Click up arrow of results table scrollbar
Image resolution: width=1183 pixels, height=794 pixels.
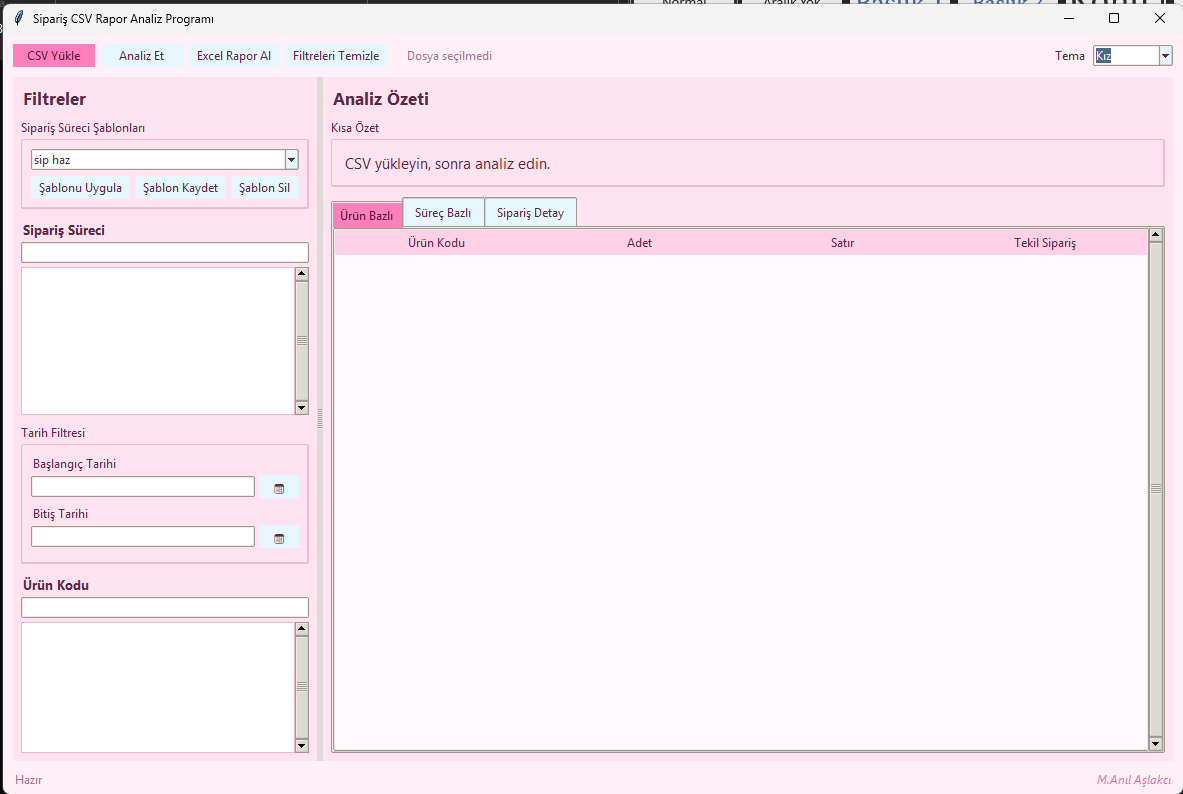[1156, 235]
